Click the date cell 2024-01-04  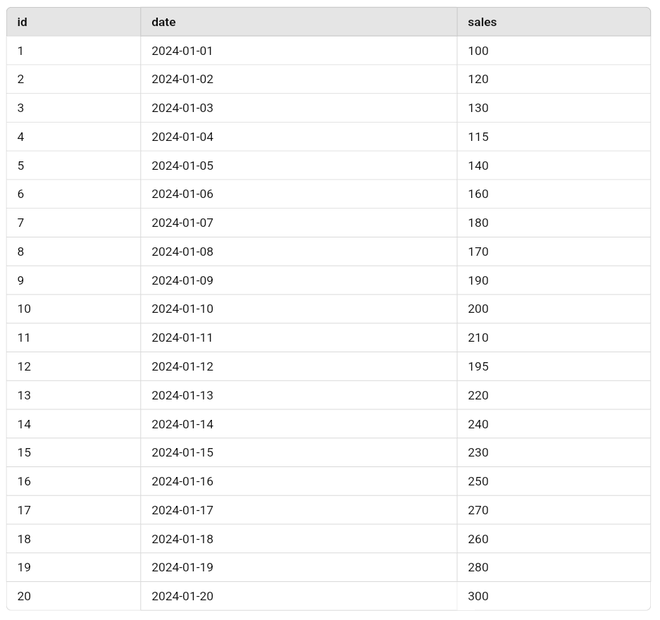(182, 137)
